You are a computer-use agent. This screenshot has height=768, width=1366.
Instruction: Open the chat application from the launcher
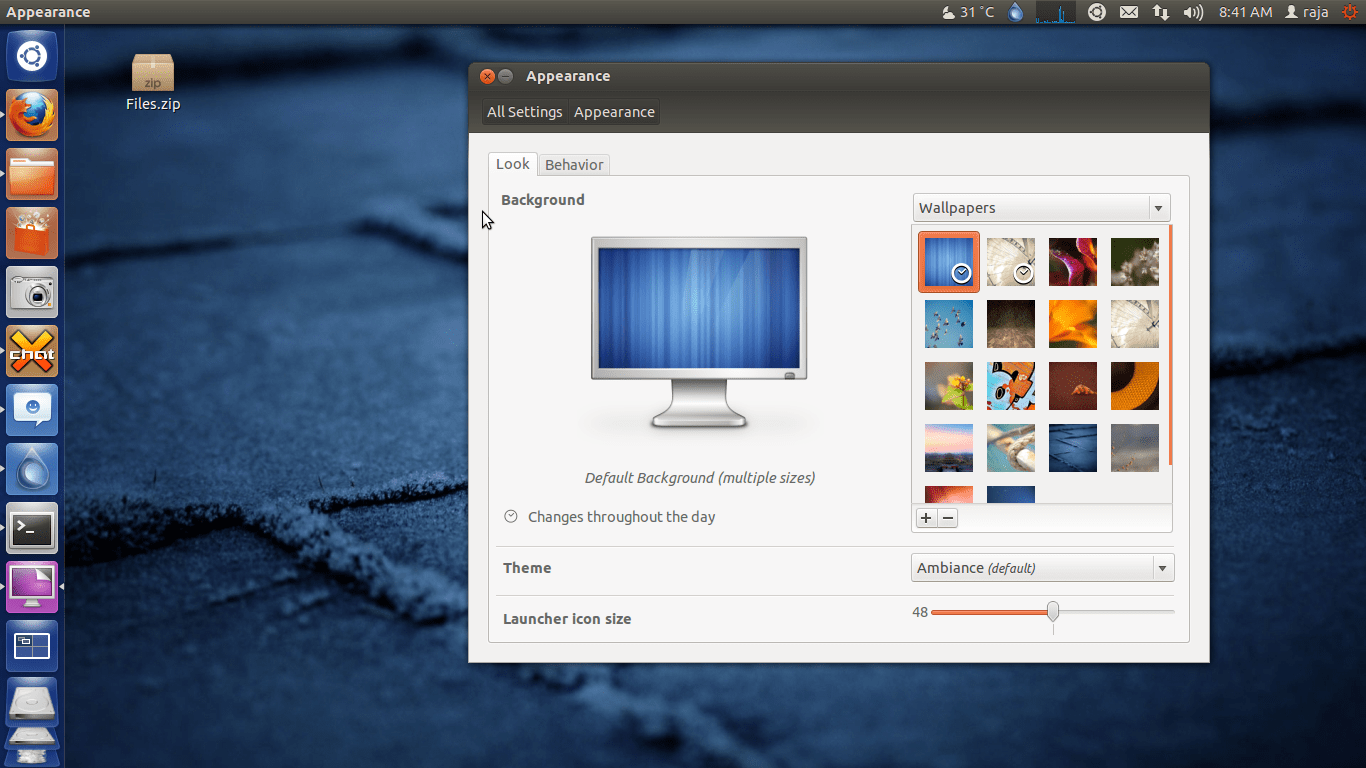[x=32, y=351]
